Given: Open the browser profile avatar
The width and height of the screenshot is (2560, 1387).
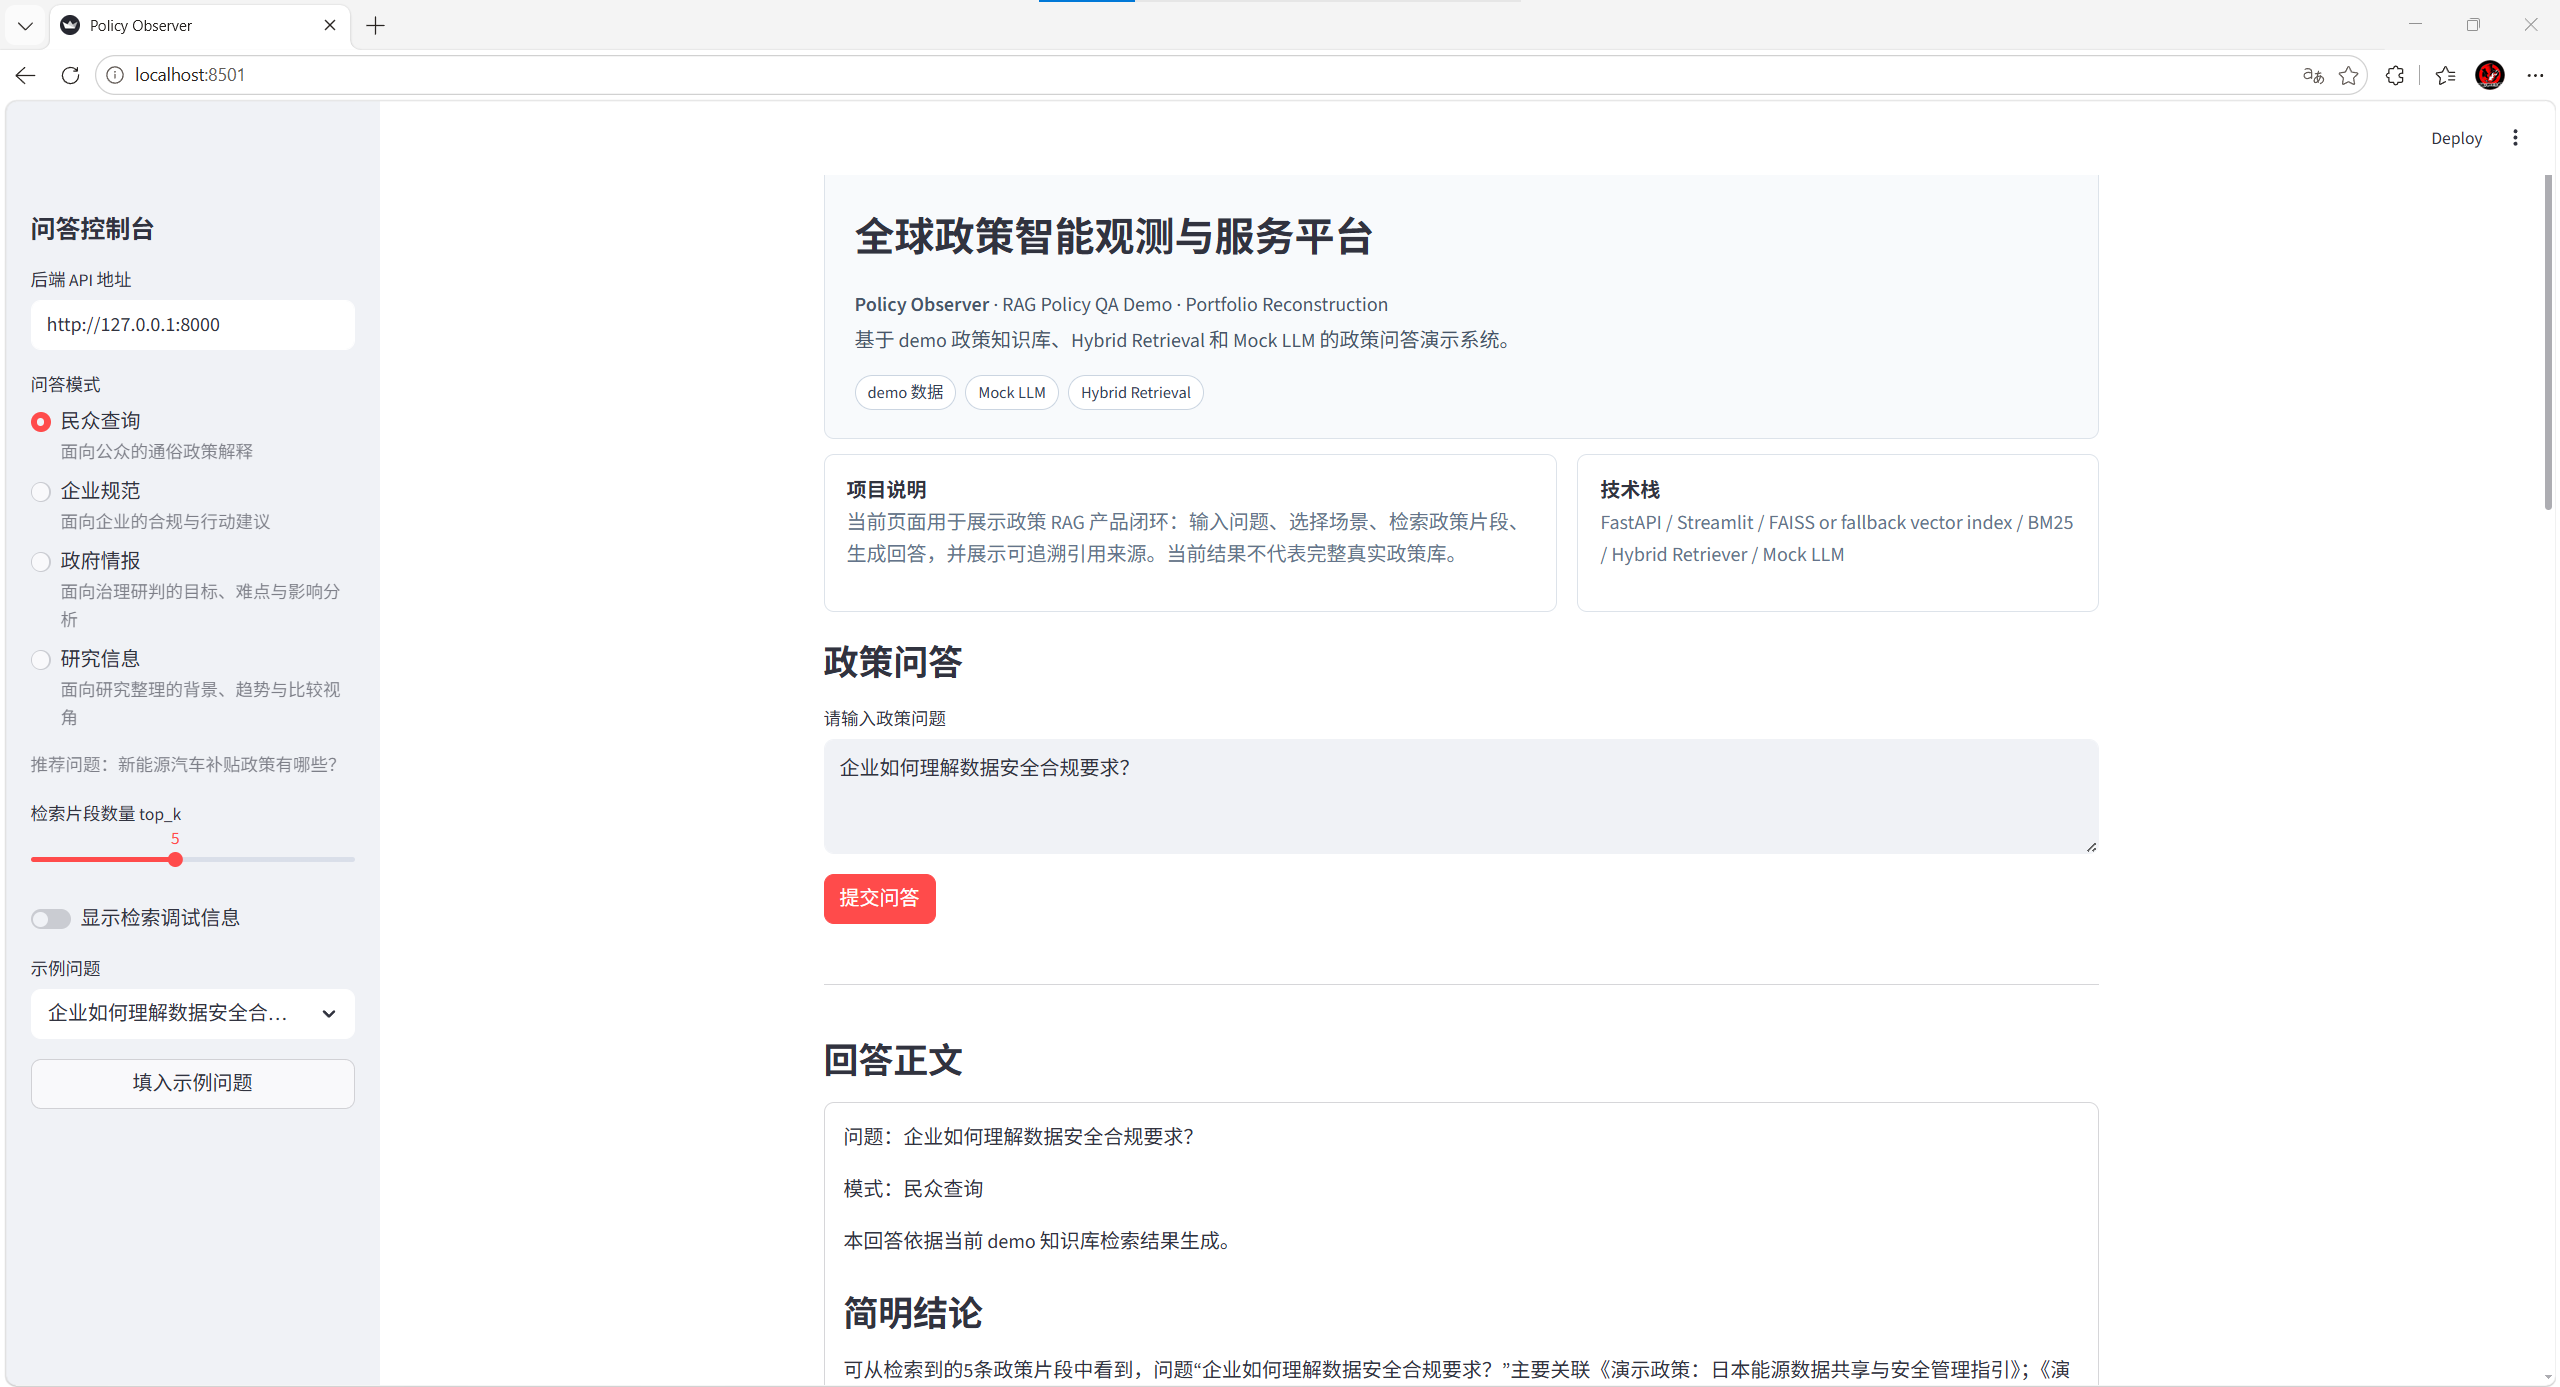Looking at the screenshot, I should (2490, 75).
